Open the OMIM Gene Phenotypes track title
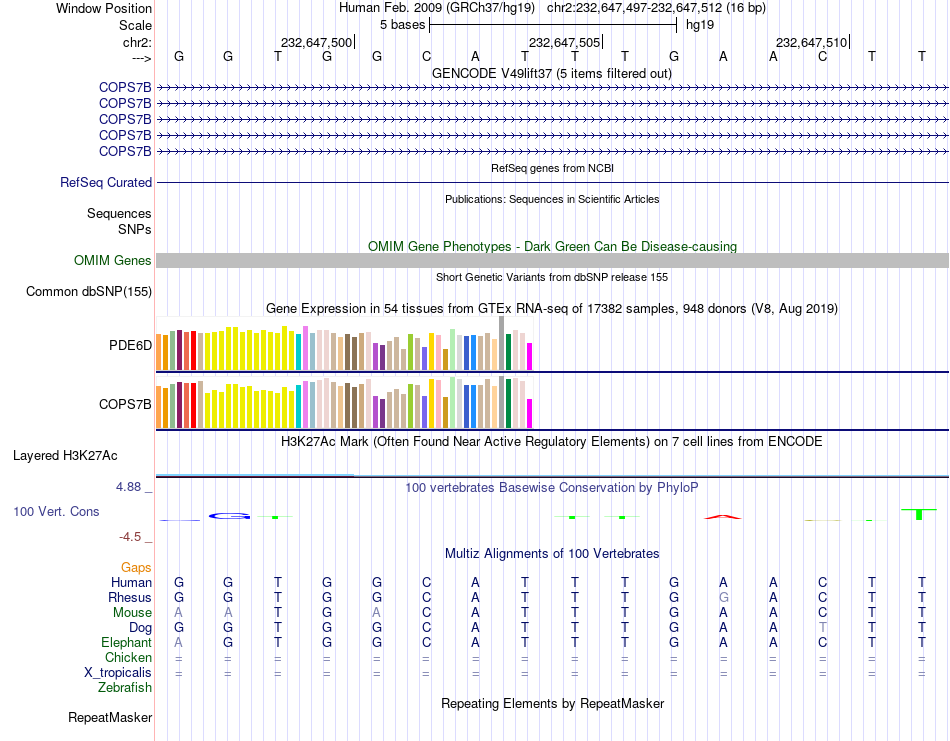This screenshot has height=741, width=950. coord(552,247)
